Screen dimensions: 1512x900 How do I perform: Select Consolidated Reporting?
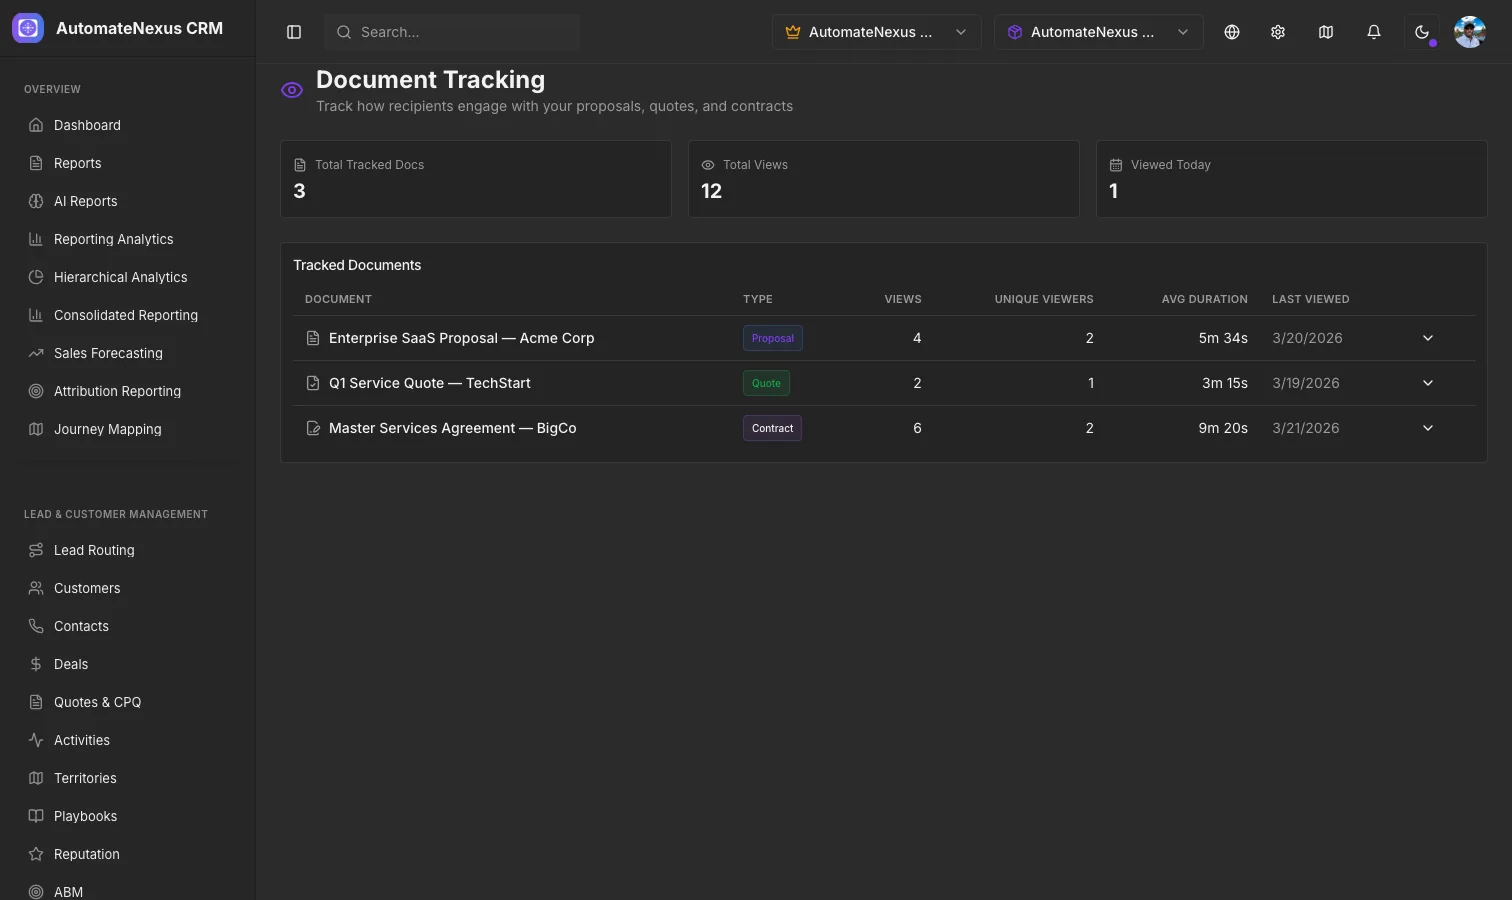click(128, 315)
